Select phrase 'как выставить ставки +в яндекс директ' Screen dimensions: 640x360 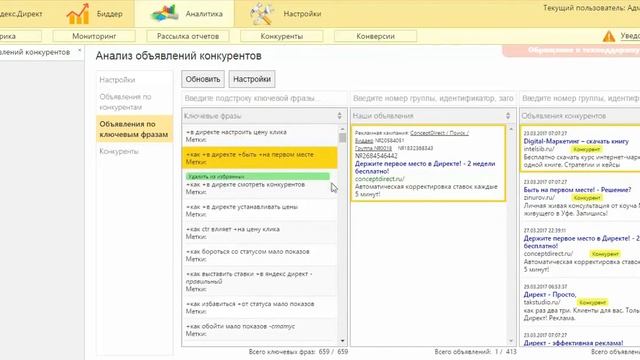260,281
